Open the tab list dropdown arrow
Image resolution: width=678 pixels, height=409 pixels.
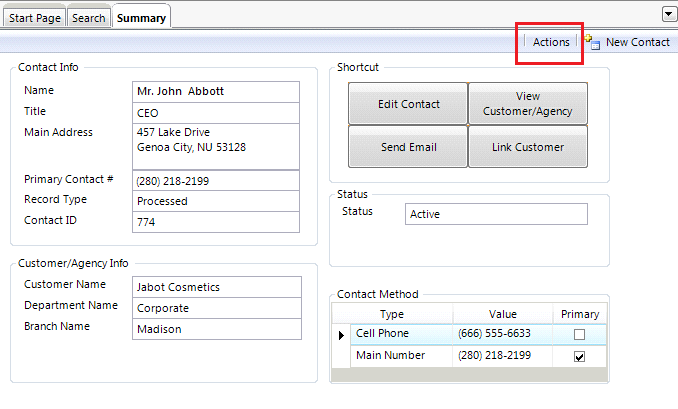pyautogui.click(x=668, y=14)
